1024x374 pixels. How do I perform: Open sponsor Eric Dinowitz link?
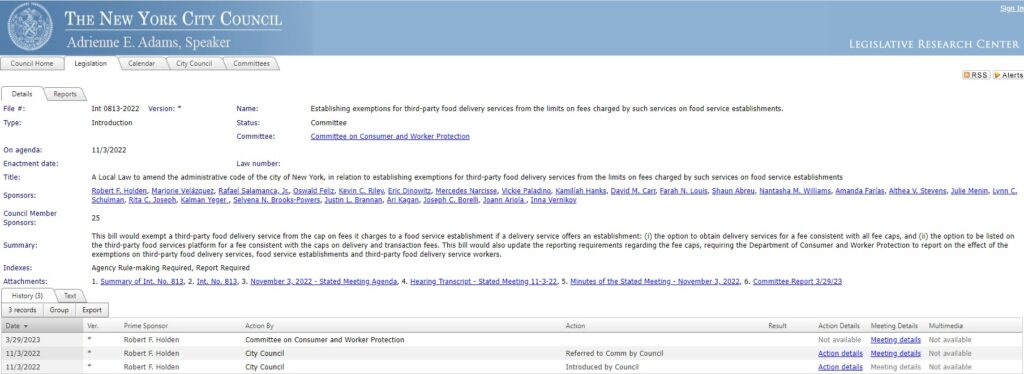[x=409, y=191]
